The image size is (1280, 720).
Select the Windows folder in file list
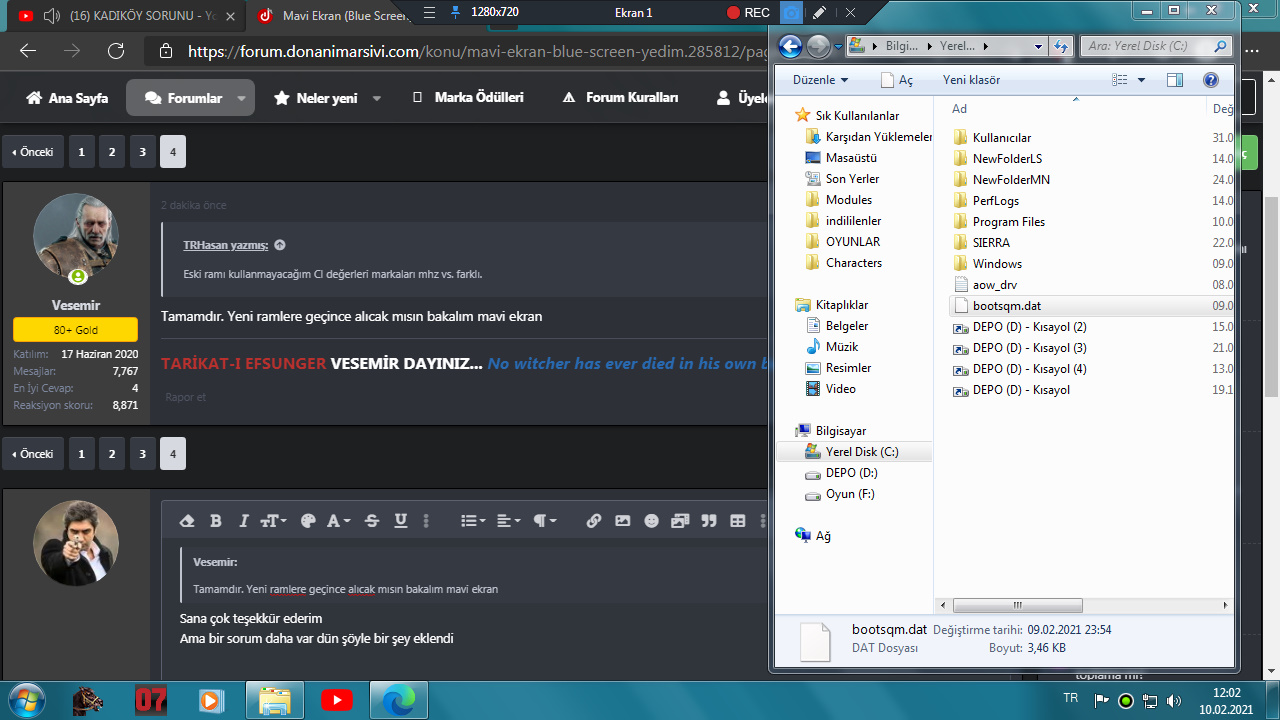click(986, 264)
